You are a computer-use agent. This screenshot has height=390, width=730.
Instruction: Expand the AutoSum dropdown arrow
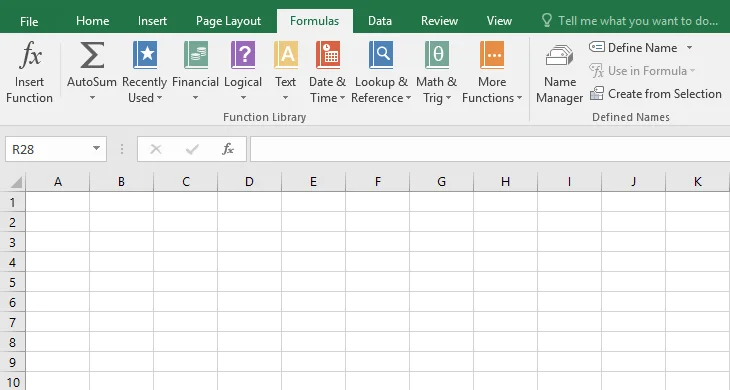pos(92,98)
